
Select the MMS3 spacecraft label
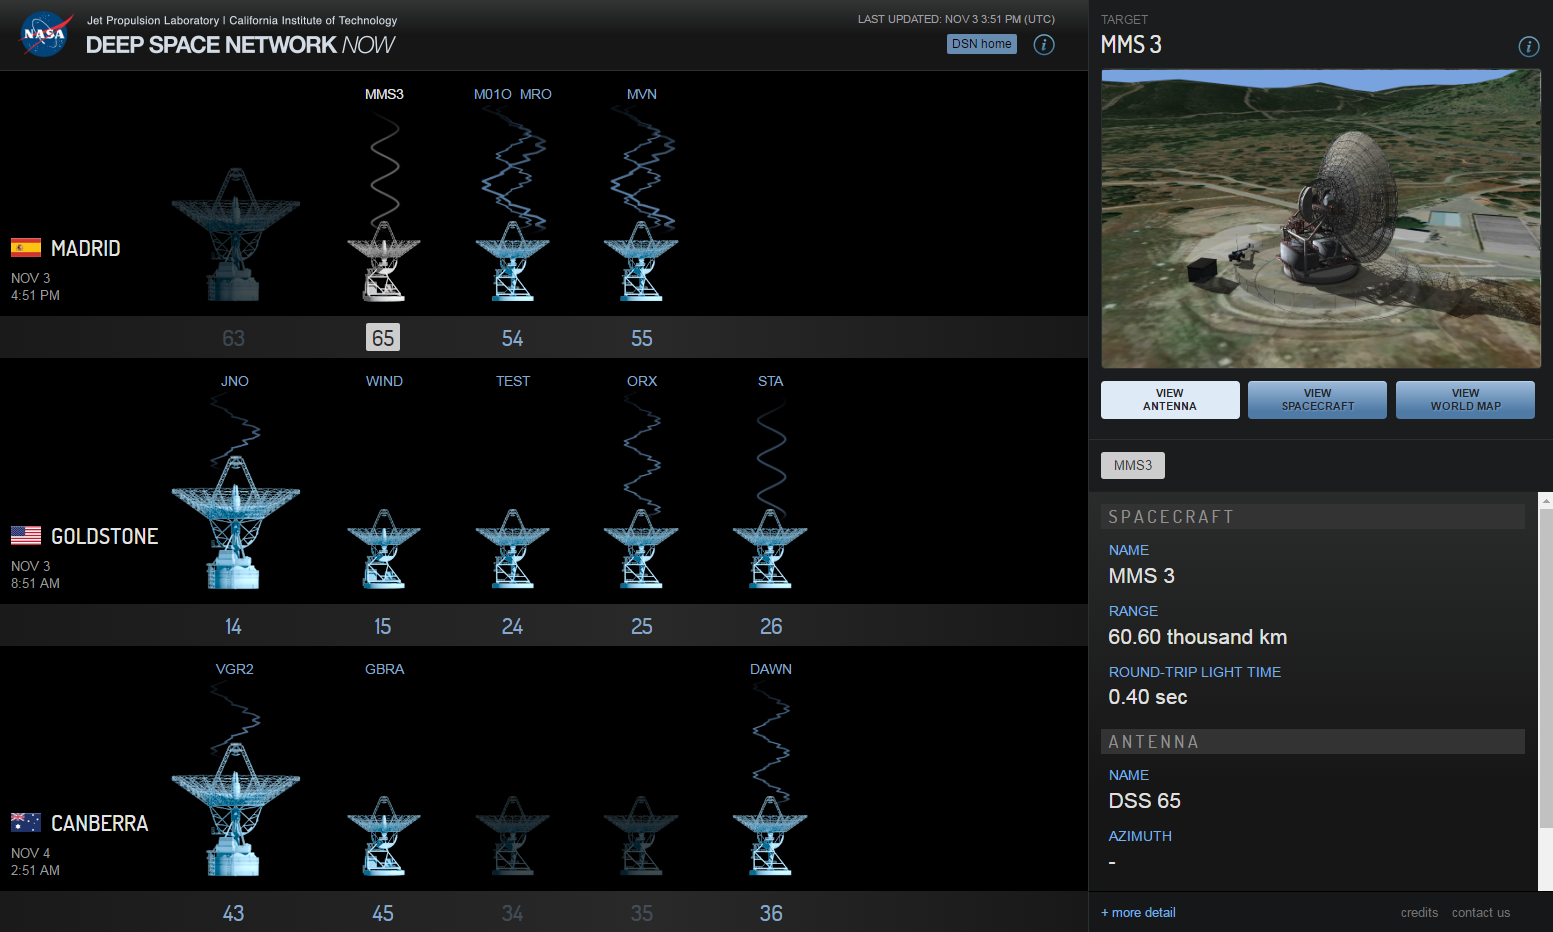click(384, 94)
